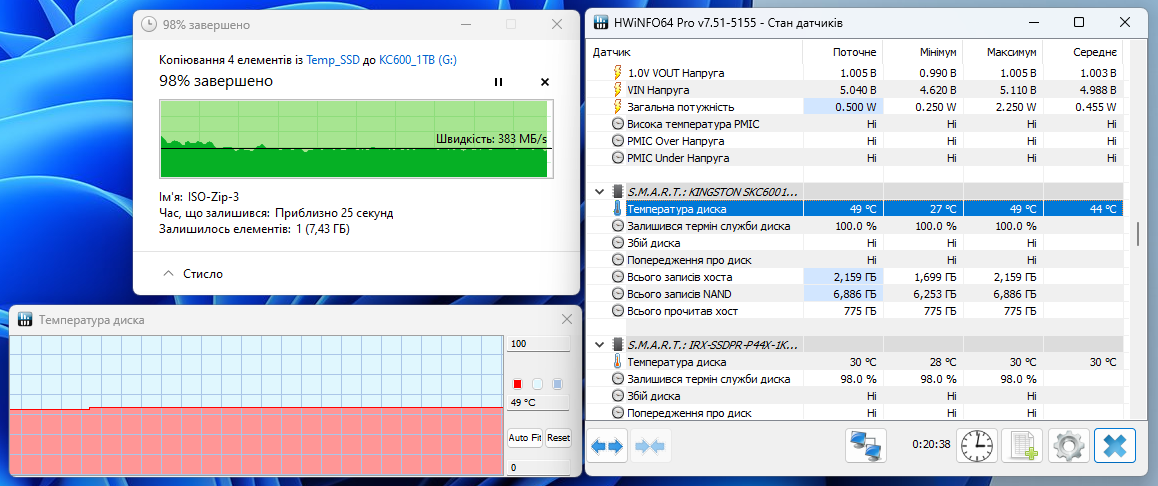Click the IRX-SSDPR drive group icon
Viewport: 1158px width, 486px height.
[617, 345]
